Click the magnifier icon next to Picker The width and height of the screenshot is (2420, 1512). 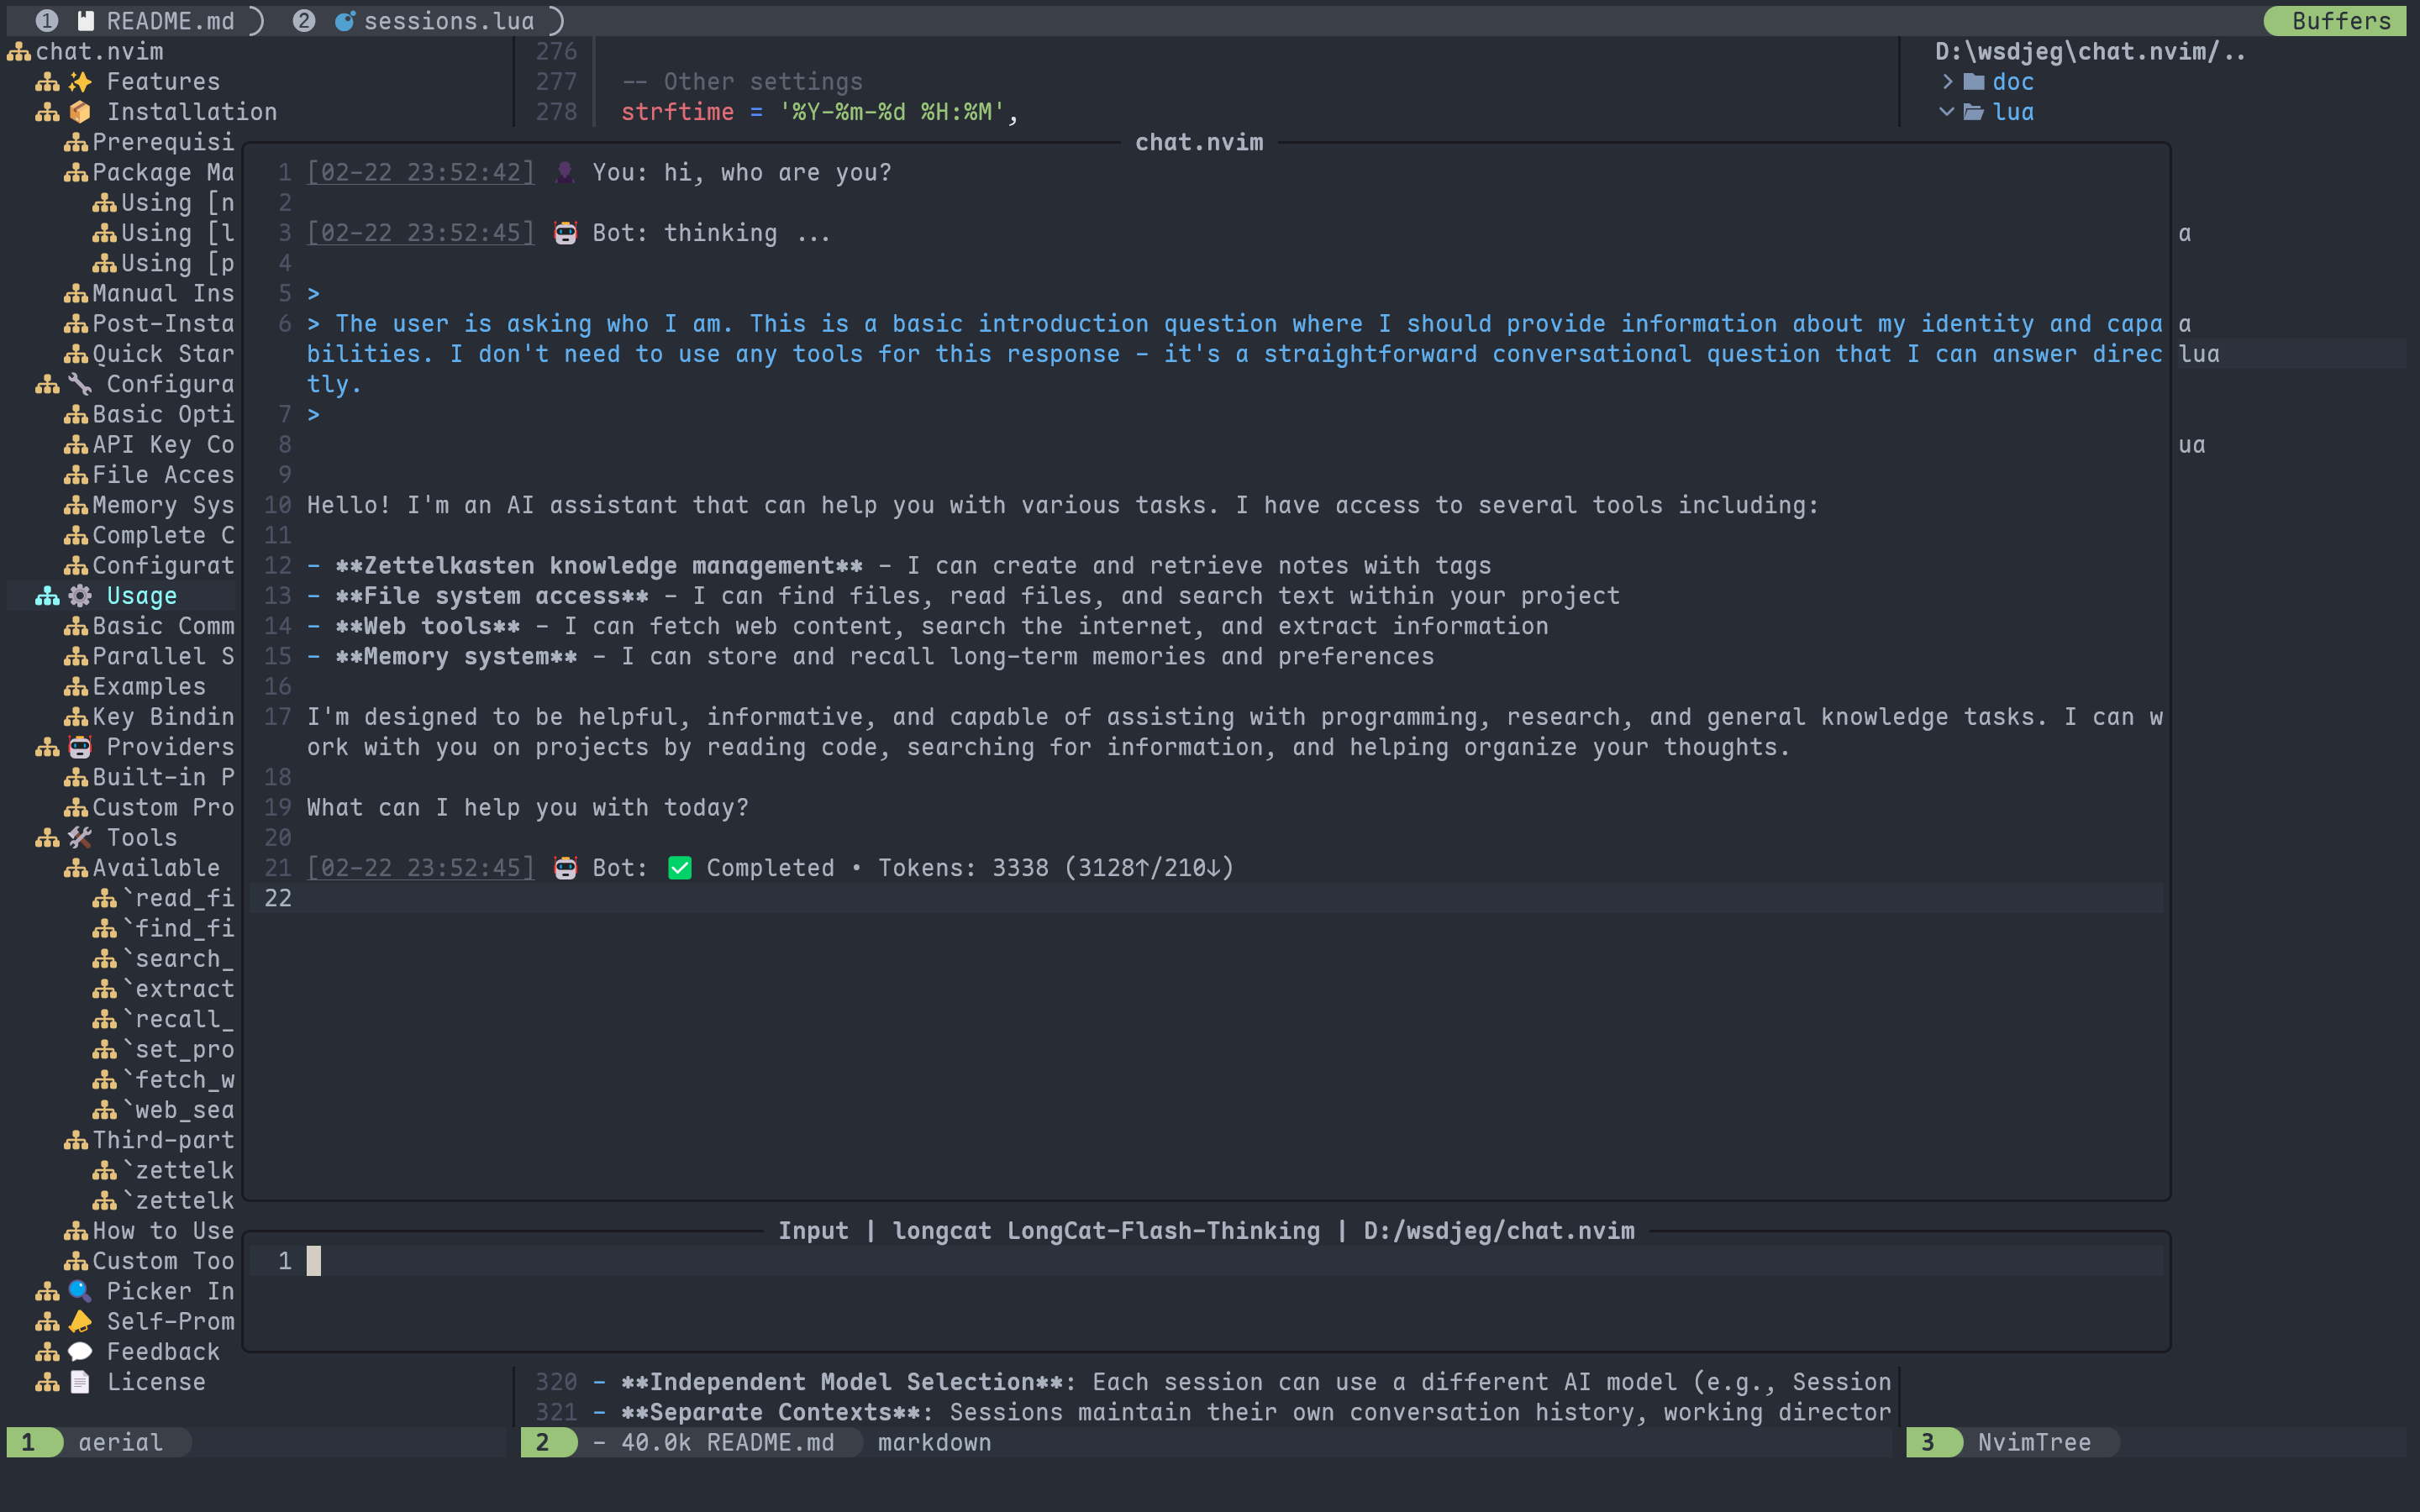(80, 1291)
